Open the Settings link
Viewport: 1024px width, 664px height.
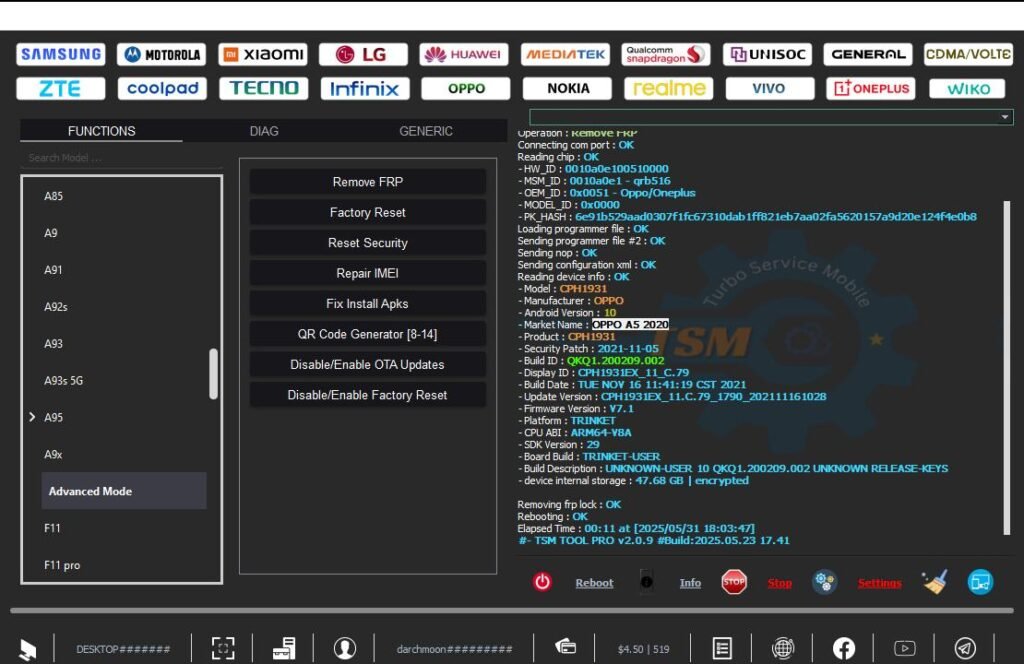coord(880,583)
